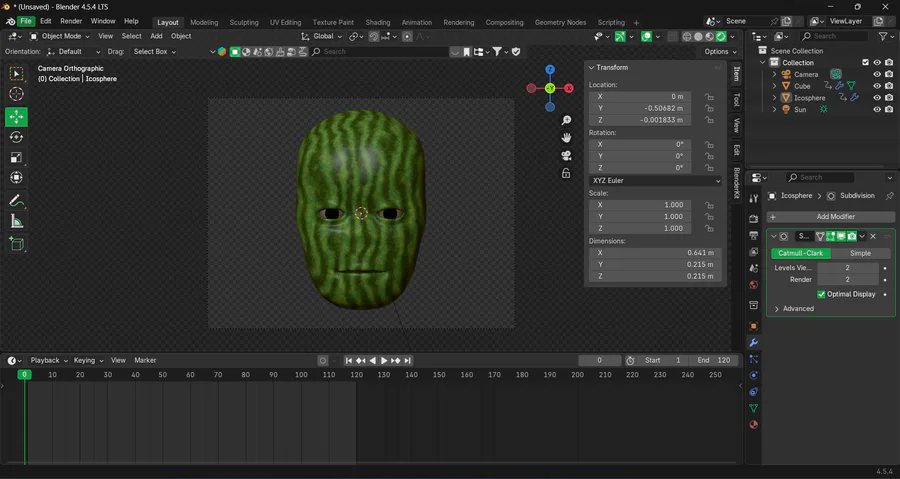Hide the Cube in the viewport

pos(877,86)
